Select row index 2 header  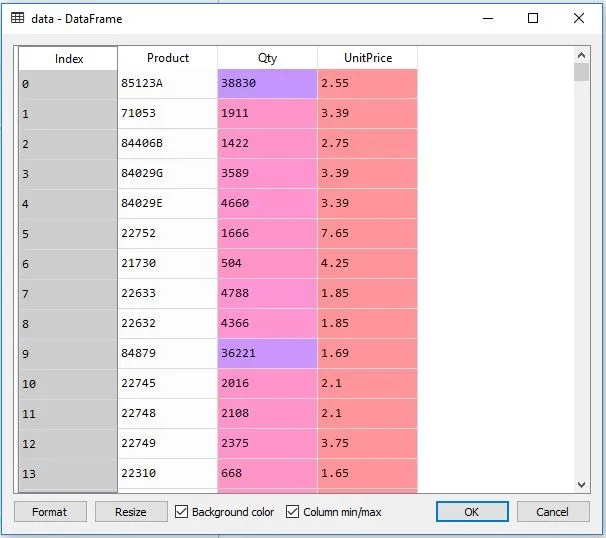pos(68,144)
